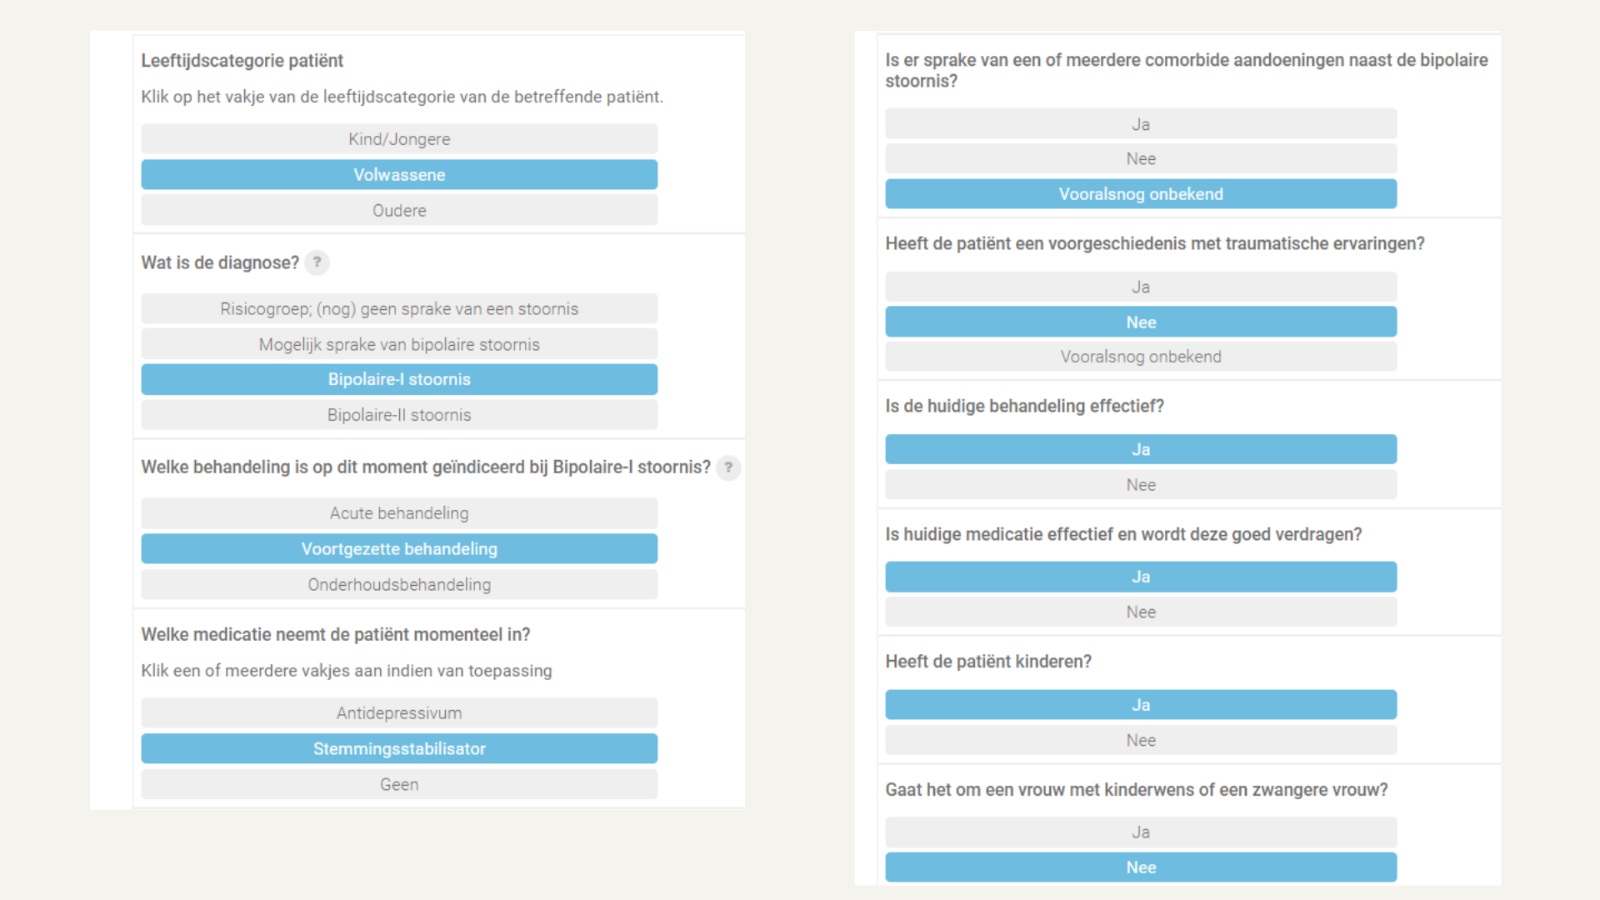
Task: Select Ja for comorbide aandoeningen
Action: 1140,124
